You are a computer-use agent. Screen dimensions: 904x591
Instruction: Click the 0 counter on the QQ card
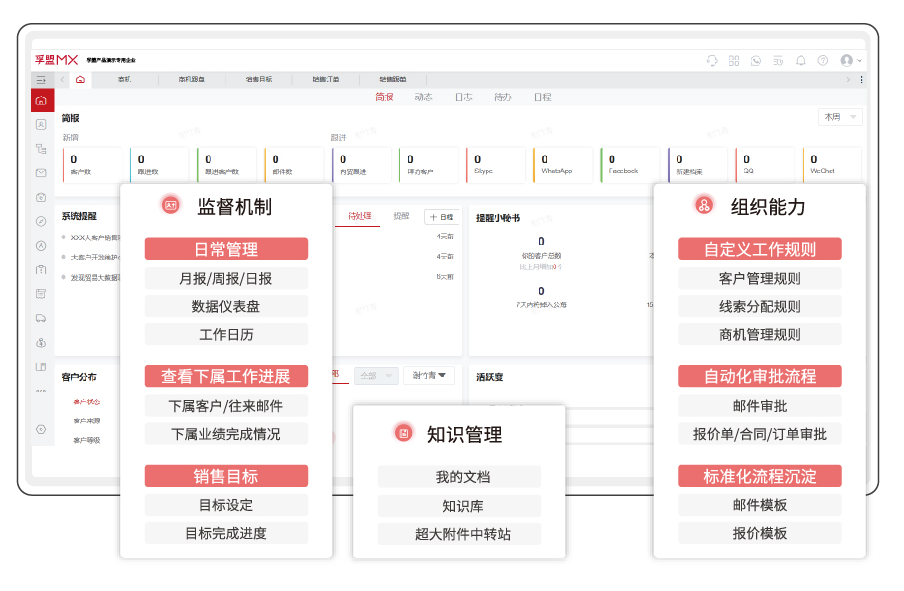(x=745, y=160)
